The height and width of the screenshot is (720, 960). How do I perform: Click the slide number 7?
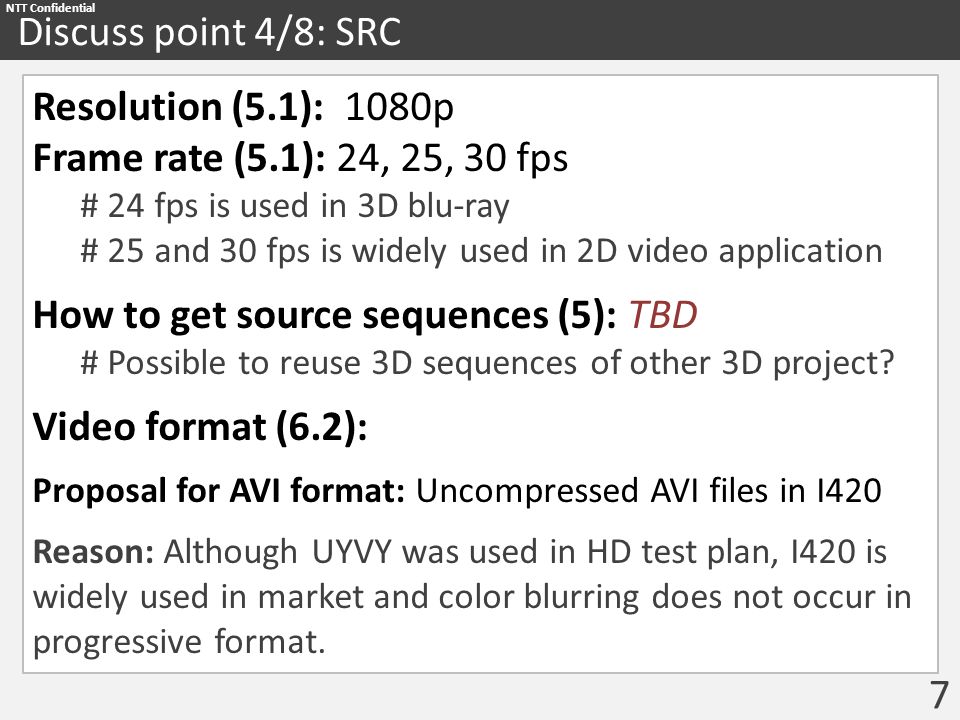click(939, 696)
